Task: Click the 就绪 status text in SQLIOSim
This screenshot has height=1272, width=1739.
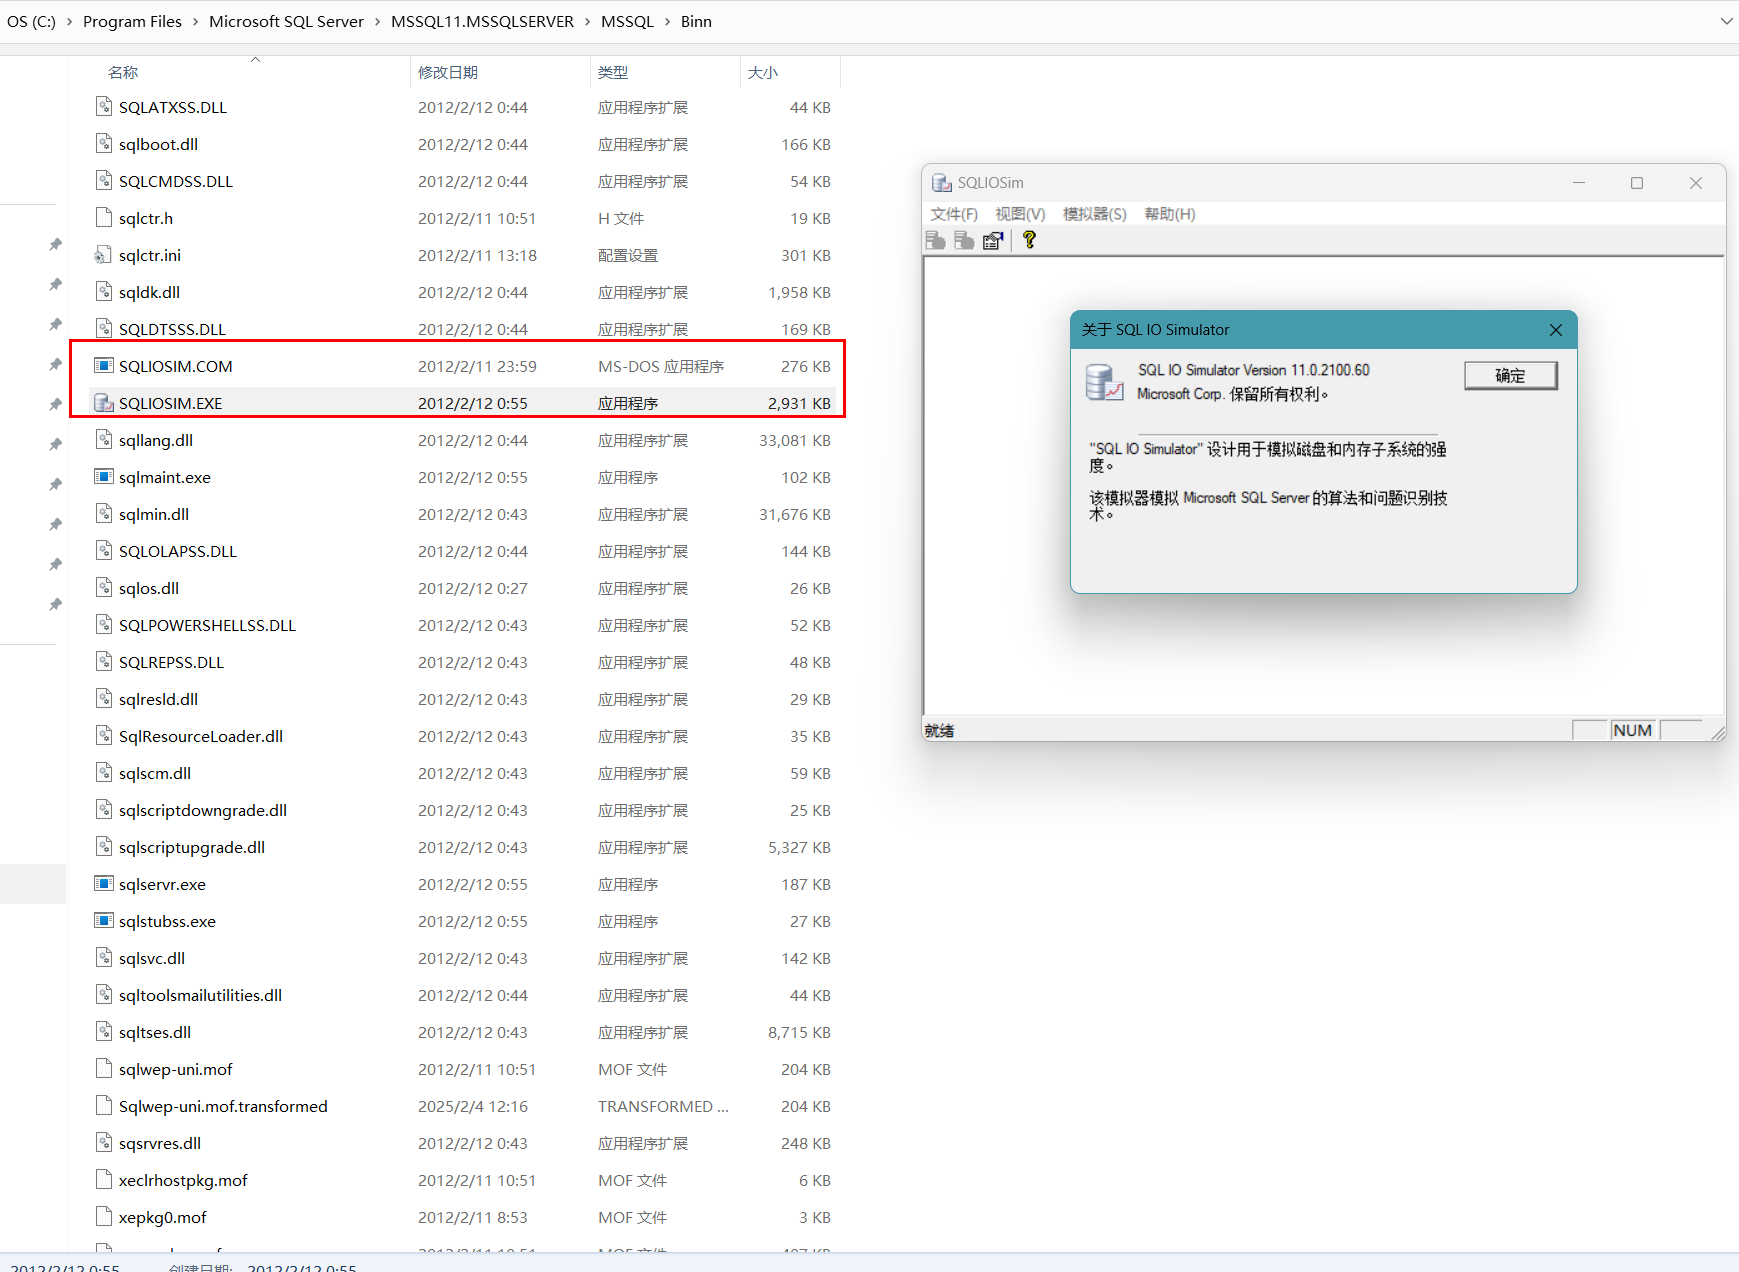Action: point(939,731)
